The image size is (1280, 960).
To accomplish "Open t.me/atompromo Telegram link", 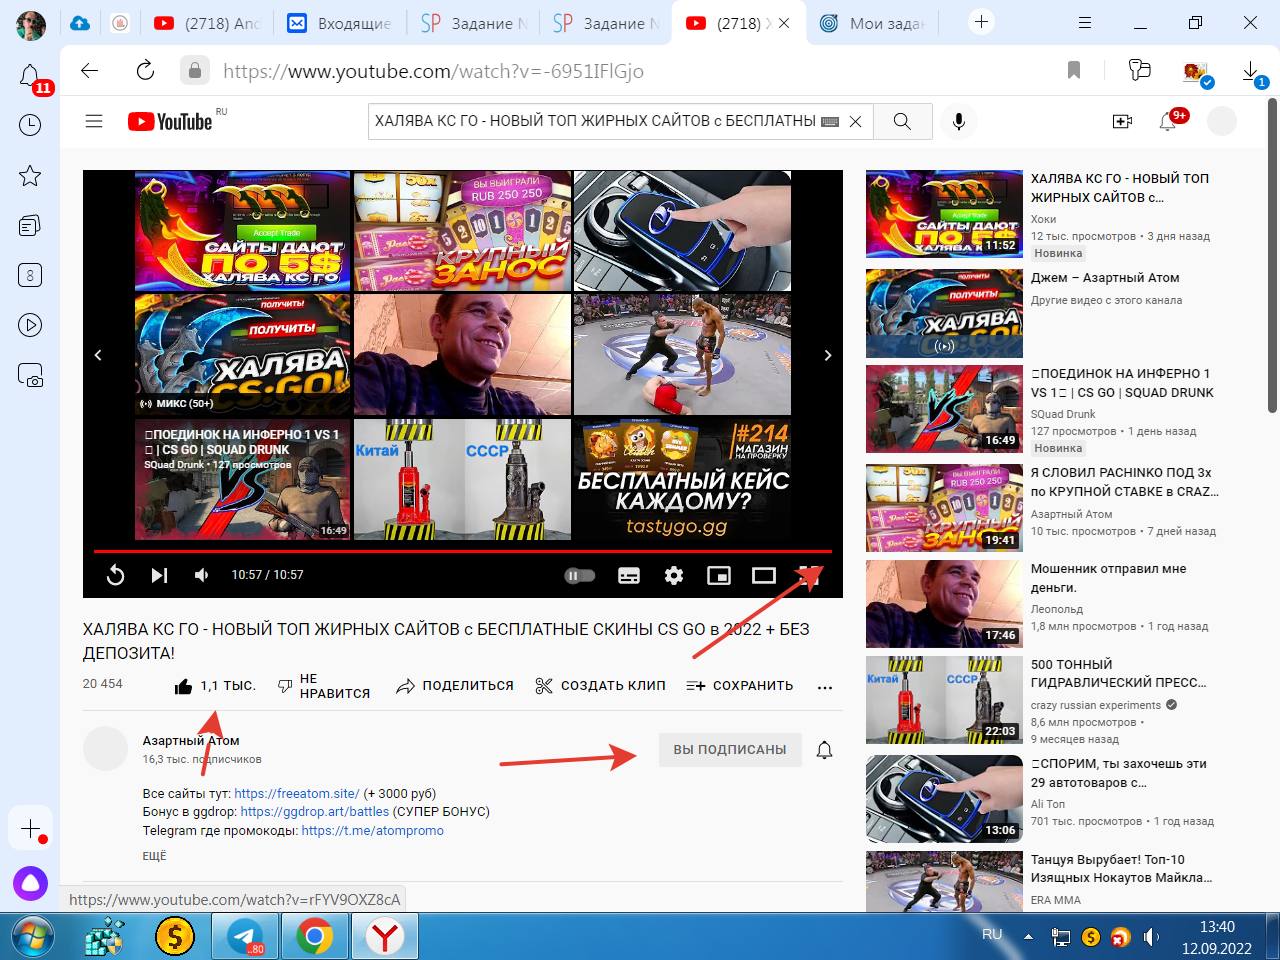I will pyautogui.click(x=373, y=830).
